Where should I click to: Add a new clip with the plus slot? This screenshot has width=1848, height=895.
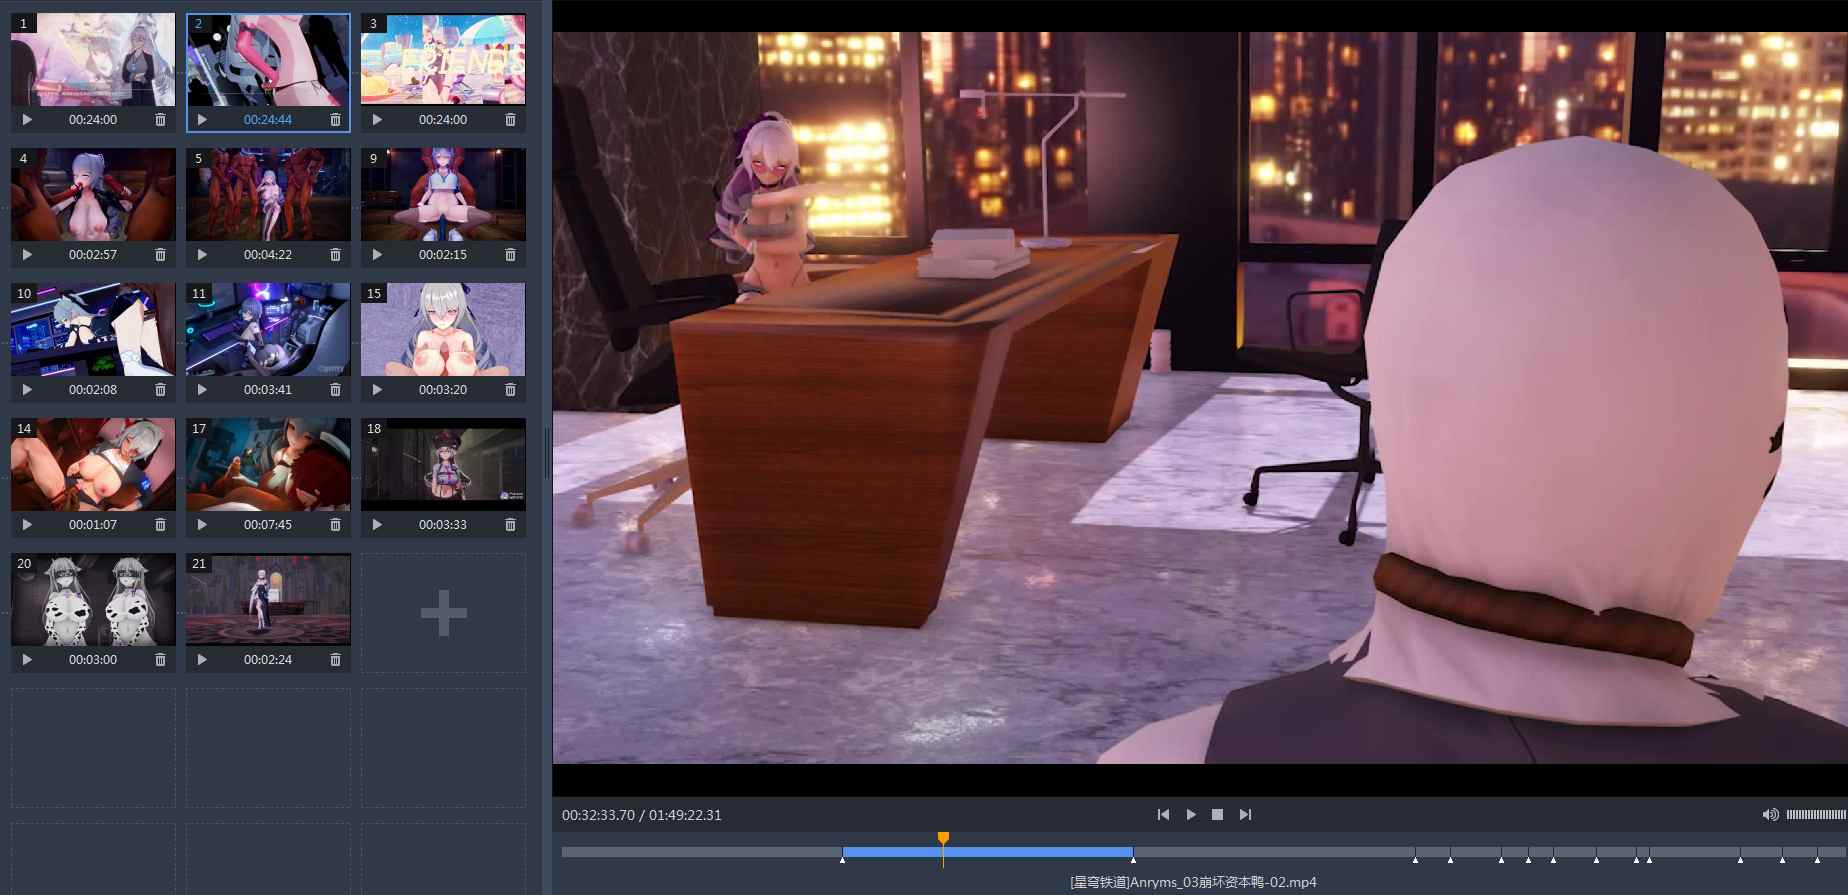443,613
